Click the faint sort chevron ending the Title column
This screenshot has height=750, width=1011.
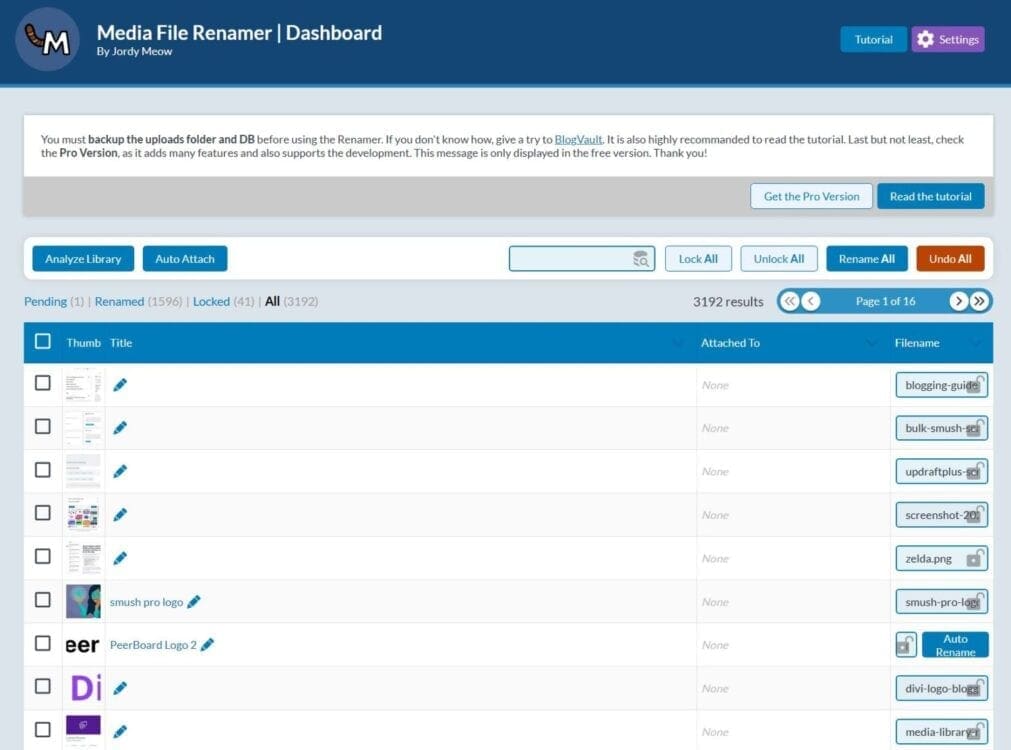[678, 343]
